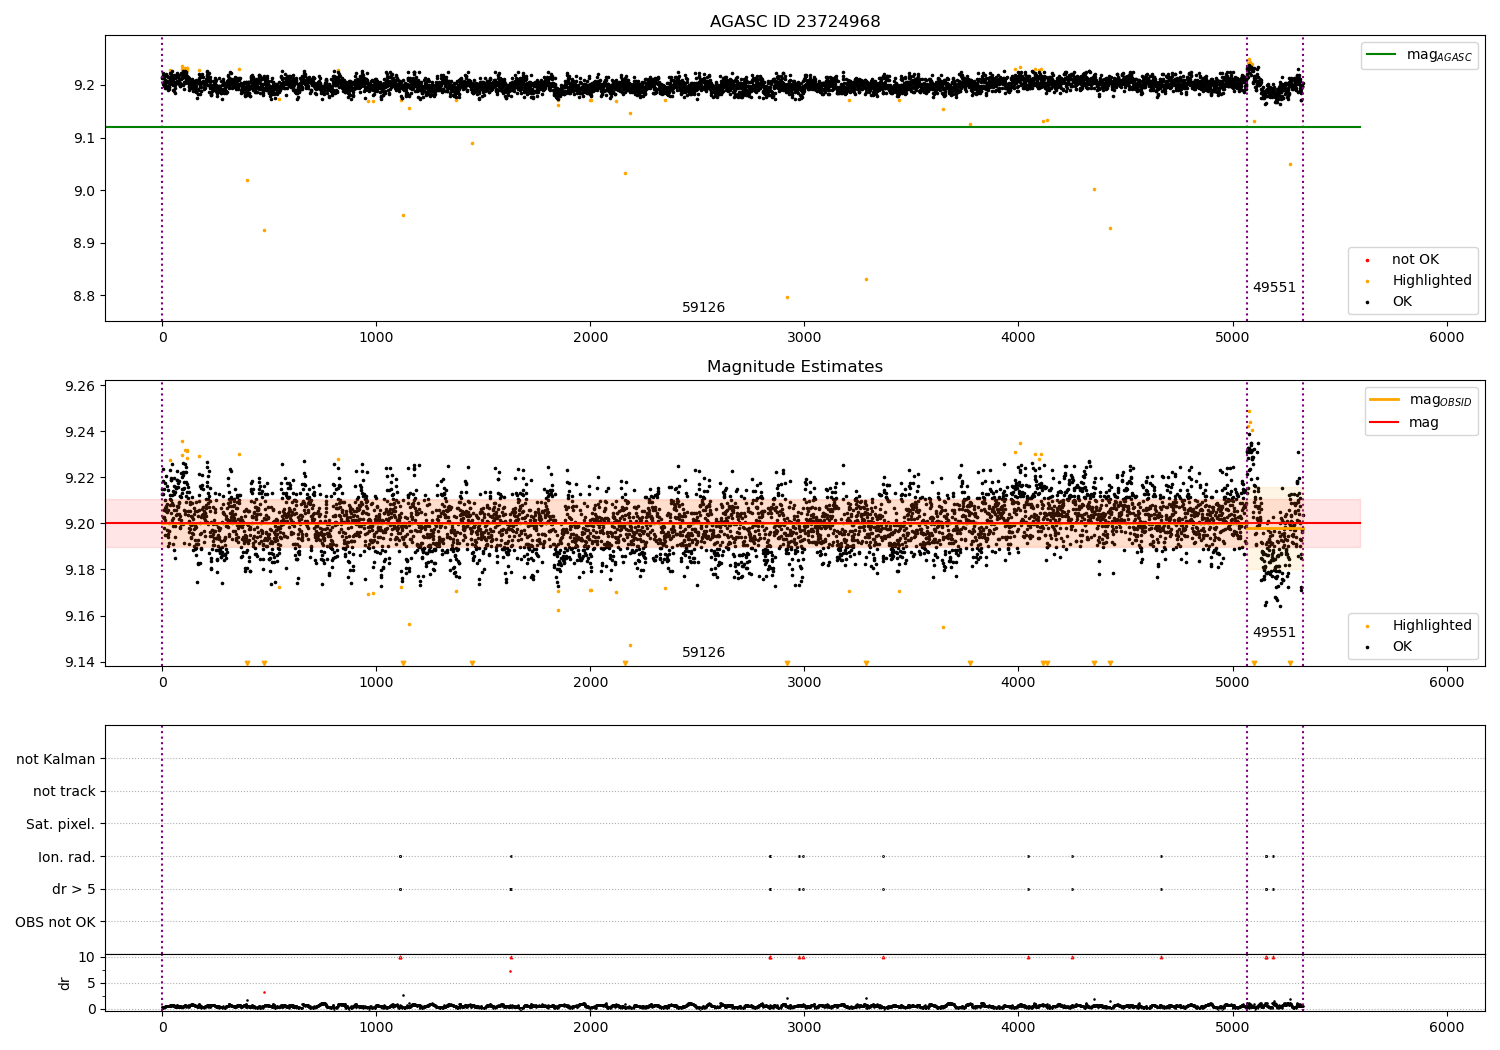The image size is (1500, 1050).
Task: Click 'OK' legend entry in top plot
Action: (1390, 302)
